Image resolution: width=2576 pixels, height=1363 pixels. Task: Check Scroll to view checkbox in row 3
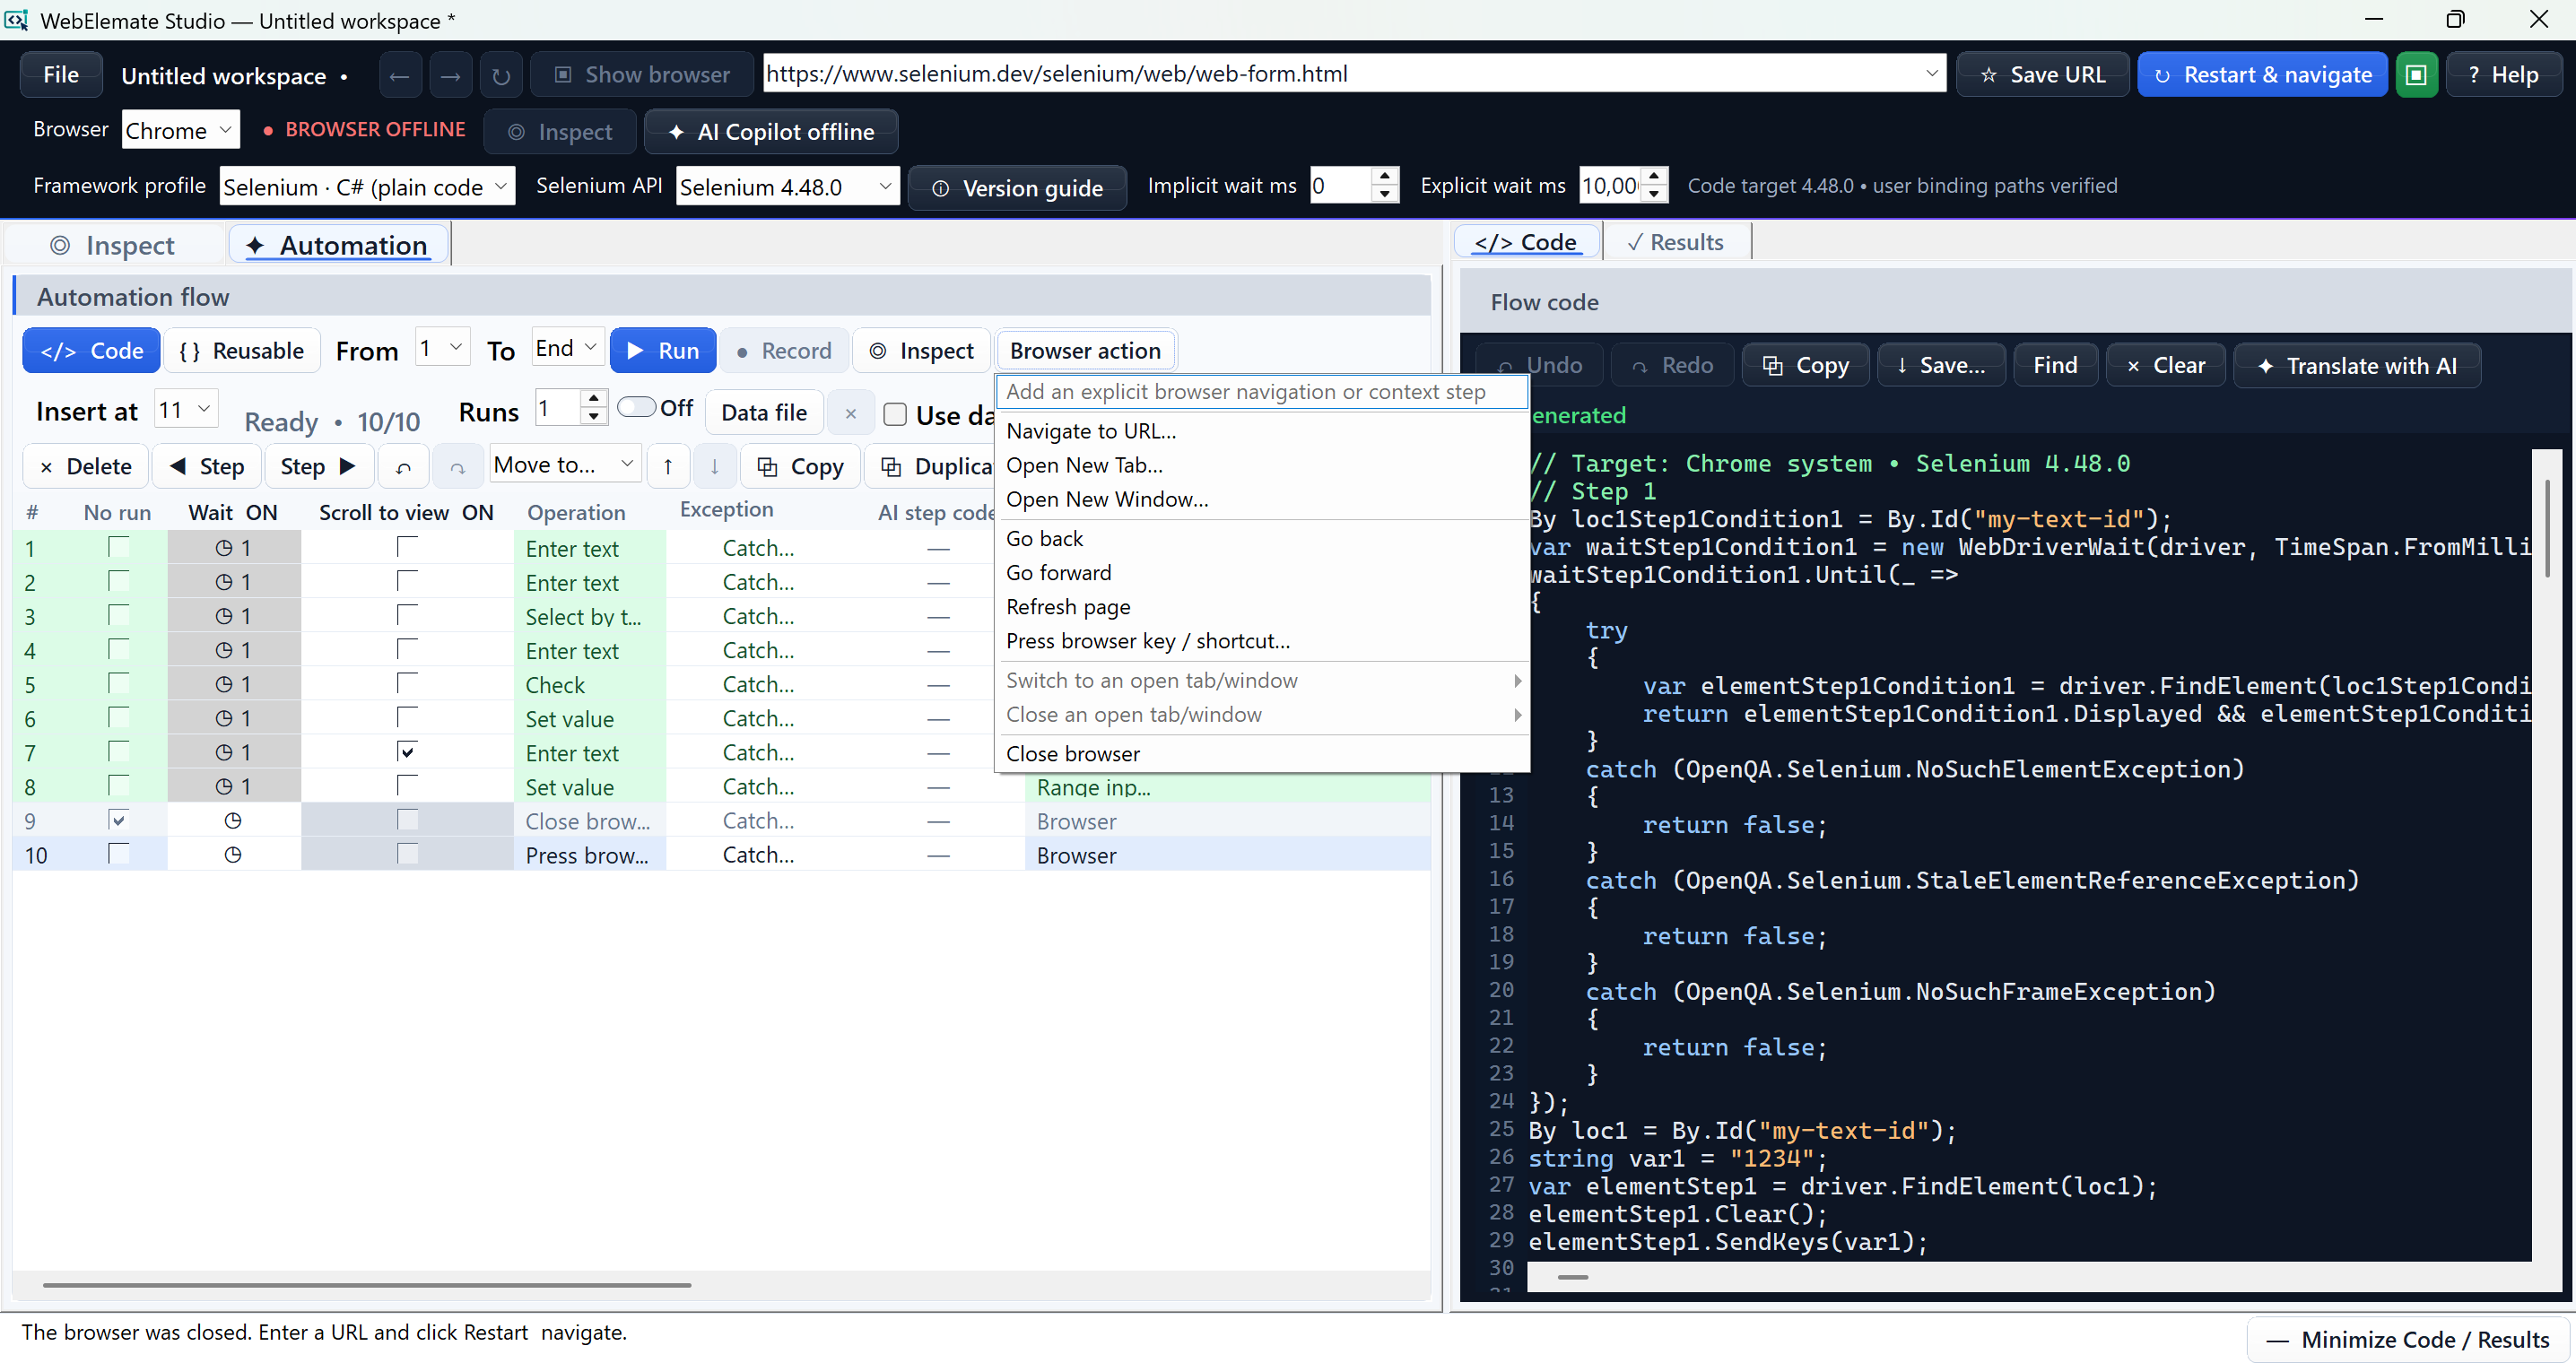(x=407, y=615)
